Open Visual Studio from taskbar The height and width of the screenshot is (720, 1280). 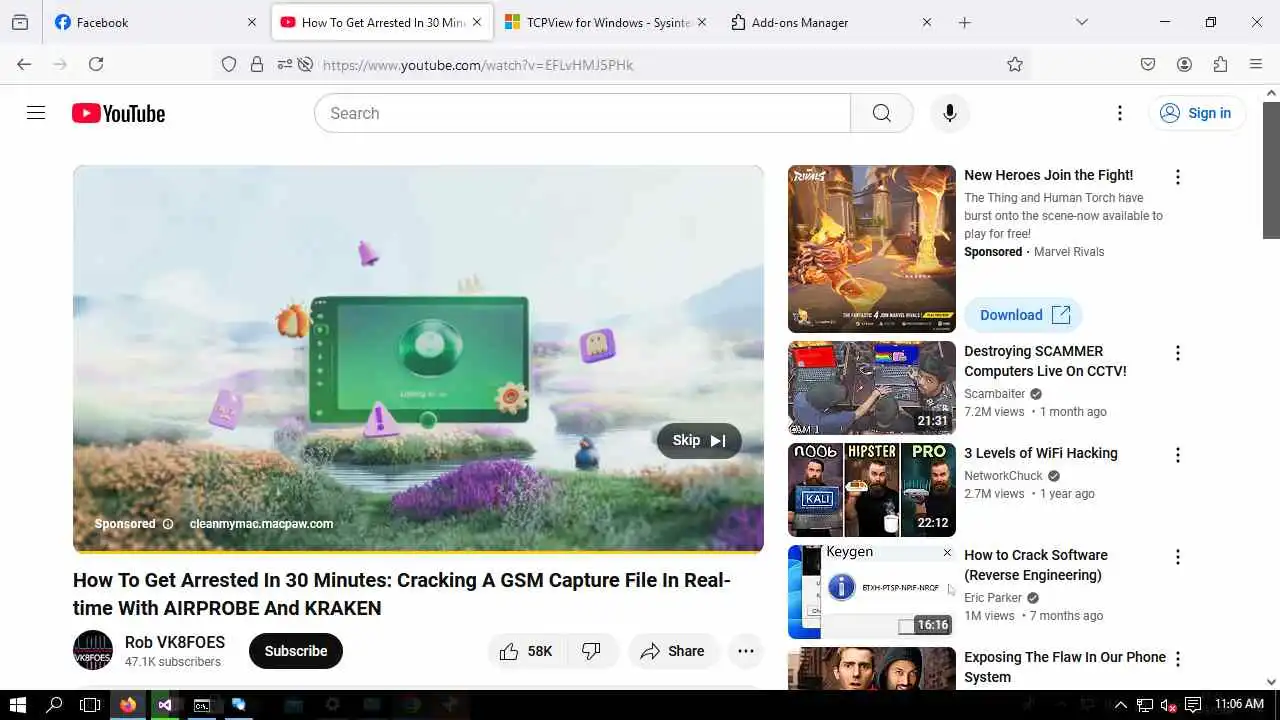coord(165,705)
